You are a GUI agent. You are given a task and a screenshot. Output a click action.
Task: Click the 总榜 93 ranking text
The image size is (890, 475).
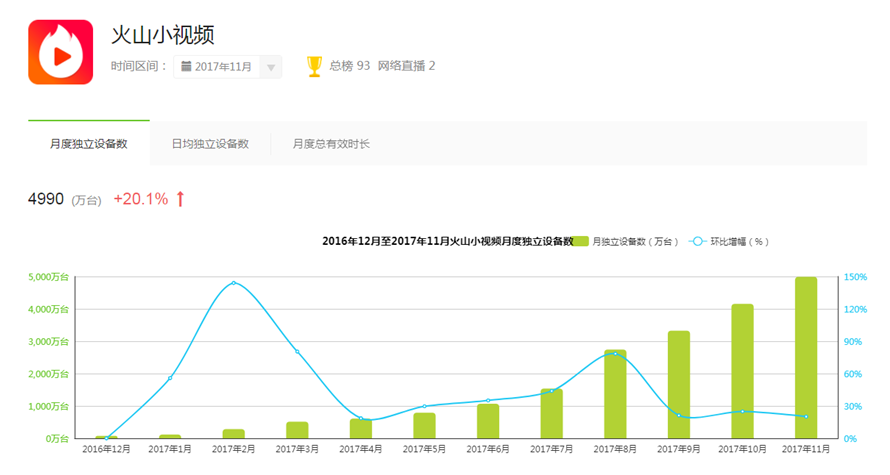(350, 66)
